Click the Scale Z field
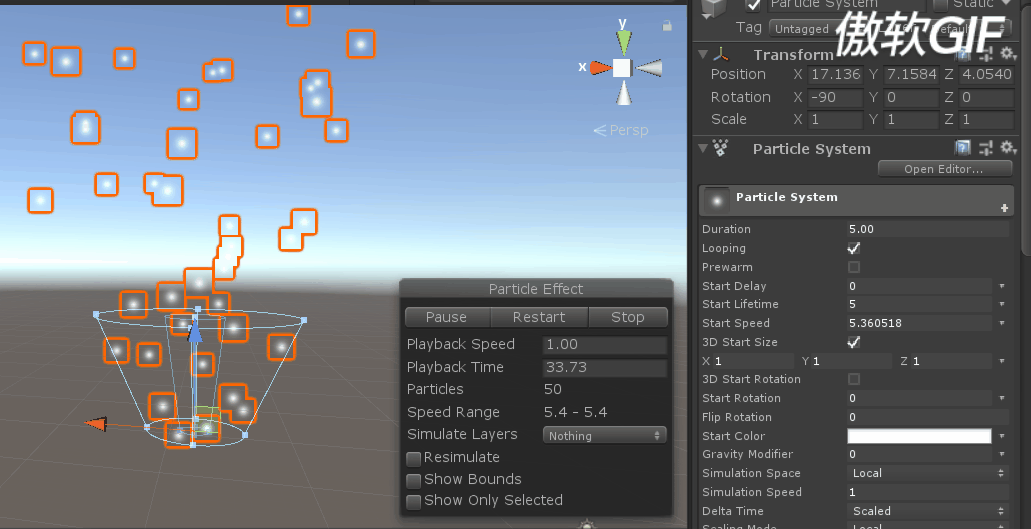This screenshot has height=529, width=1031. (x=986, y=120)
